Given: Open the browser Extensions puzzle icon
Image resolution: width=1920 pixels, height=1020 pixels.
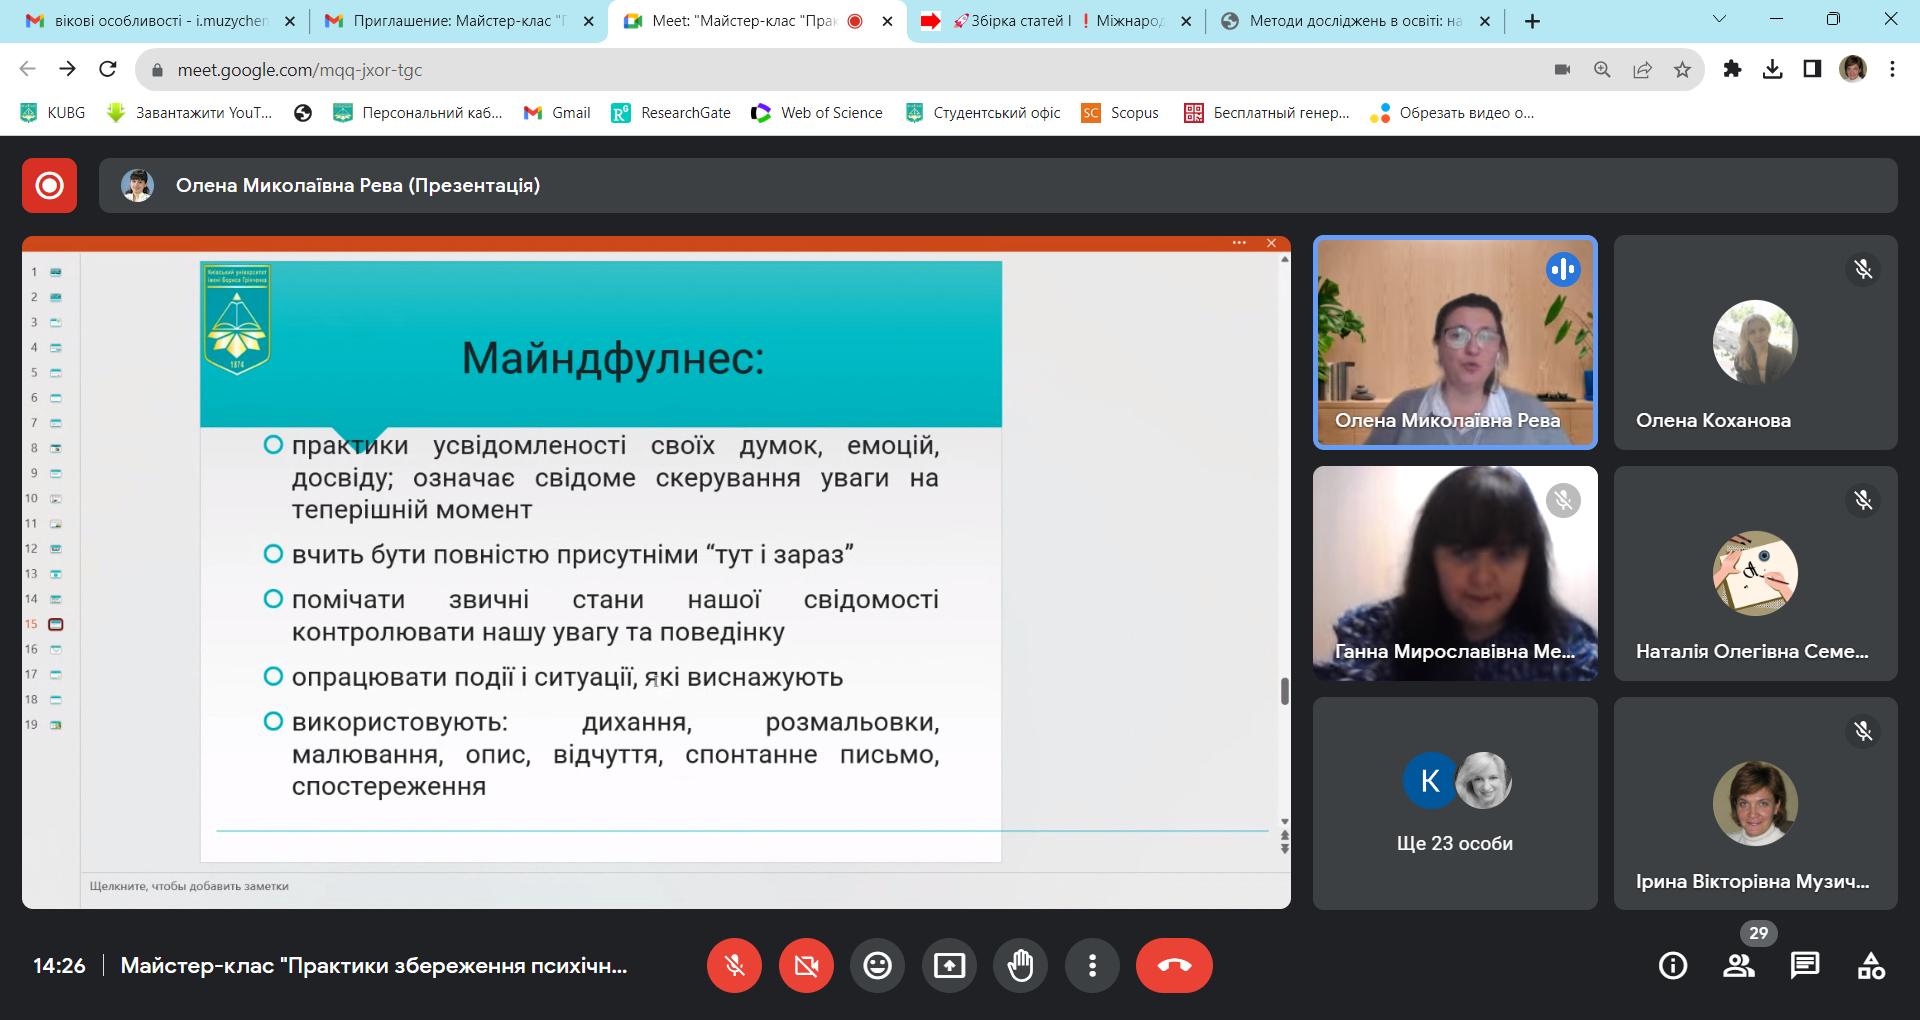Looking at the screenshot, I should point(1734,69).
